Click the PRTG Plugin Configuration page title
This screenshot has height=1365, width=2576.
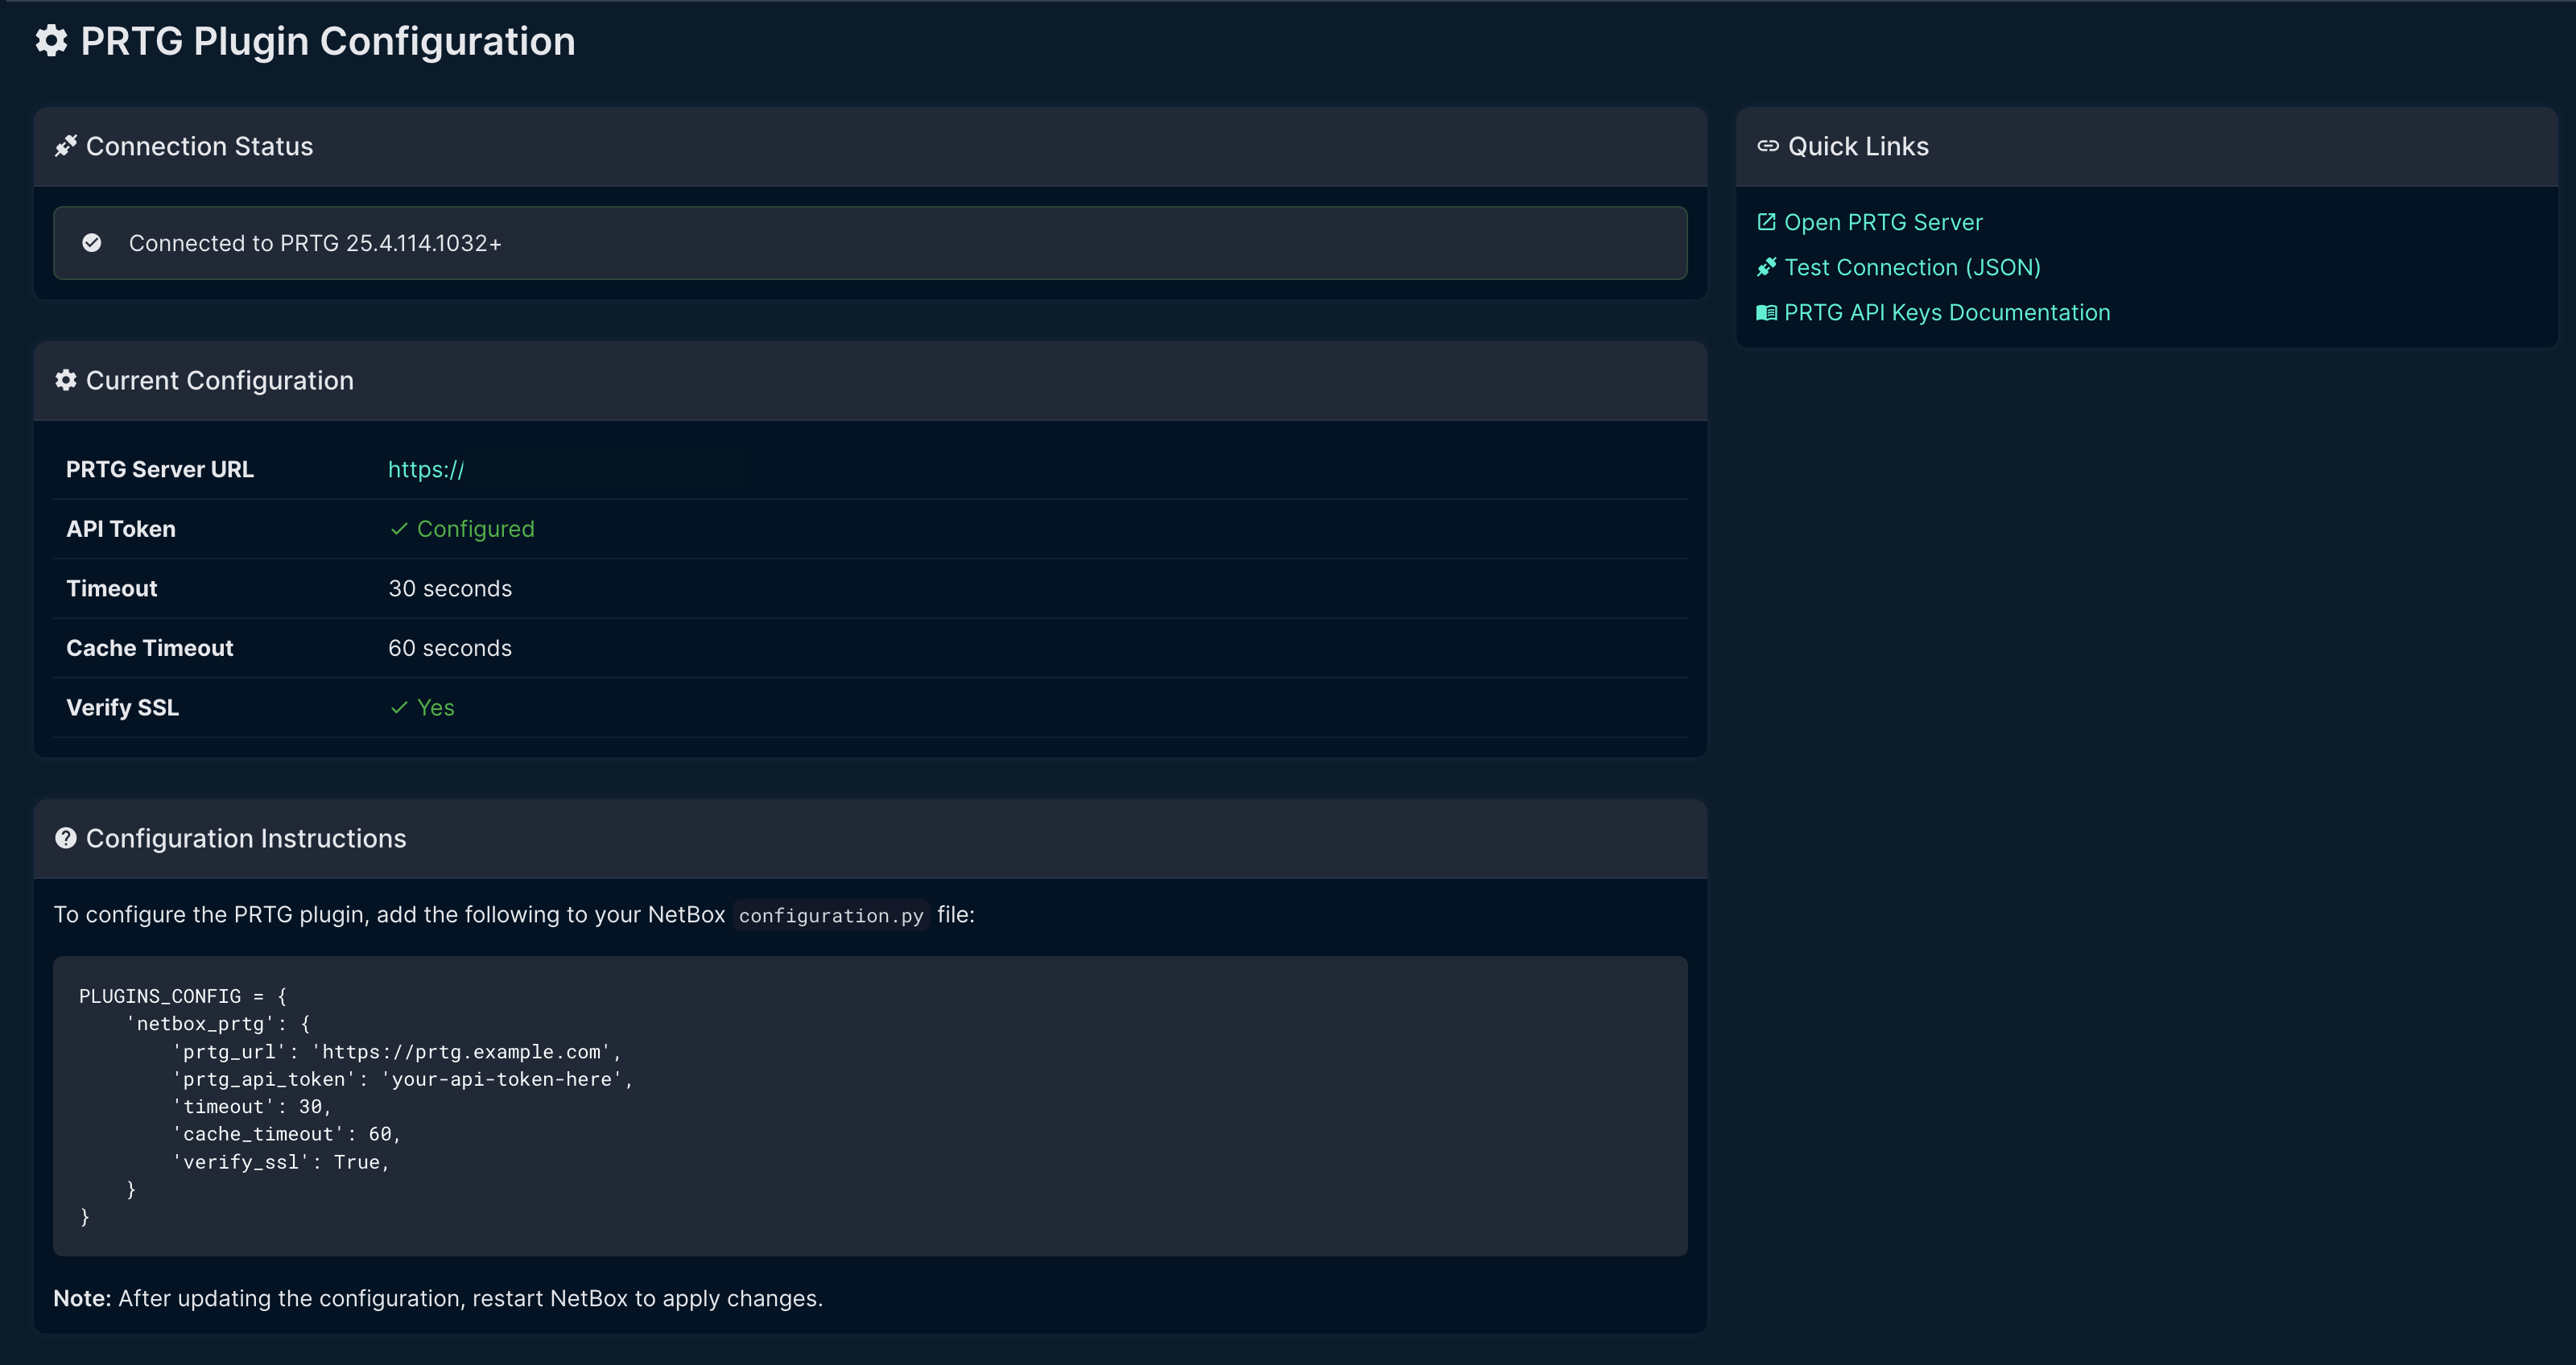click(328, 41)
